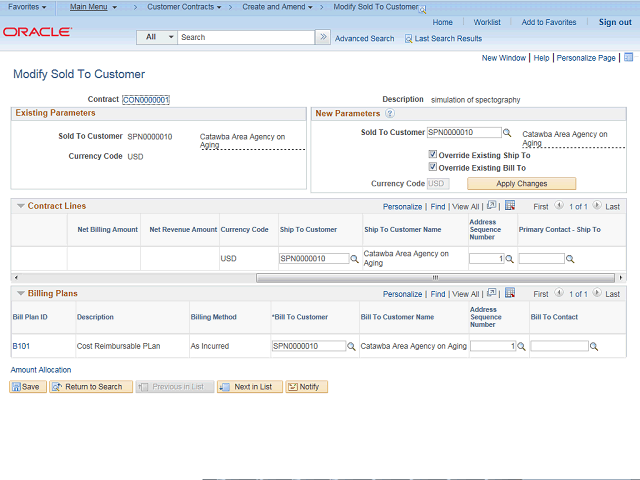Collapse the Billing Plans section
Image resolution: width=640 pixels, height=480 pixels.
click(21, 293)
